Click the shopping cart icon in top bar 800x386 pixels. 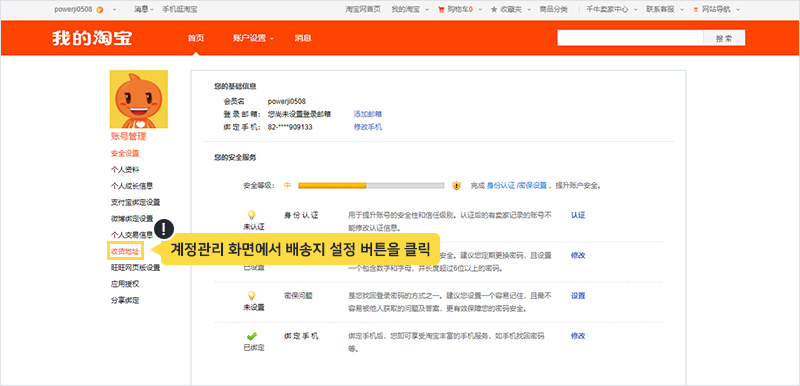(x=441, y=9)
